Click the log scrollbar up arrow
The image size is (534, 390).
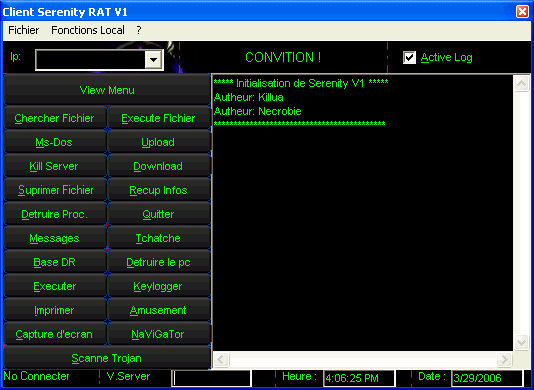(x=521, y=83)
